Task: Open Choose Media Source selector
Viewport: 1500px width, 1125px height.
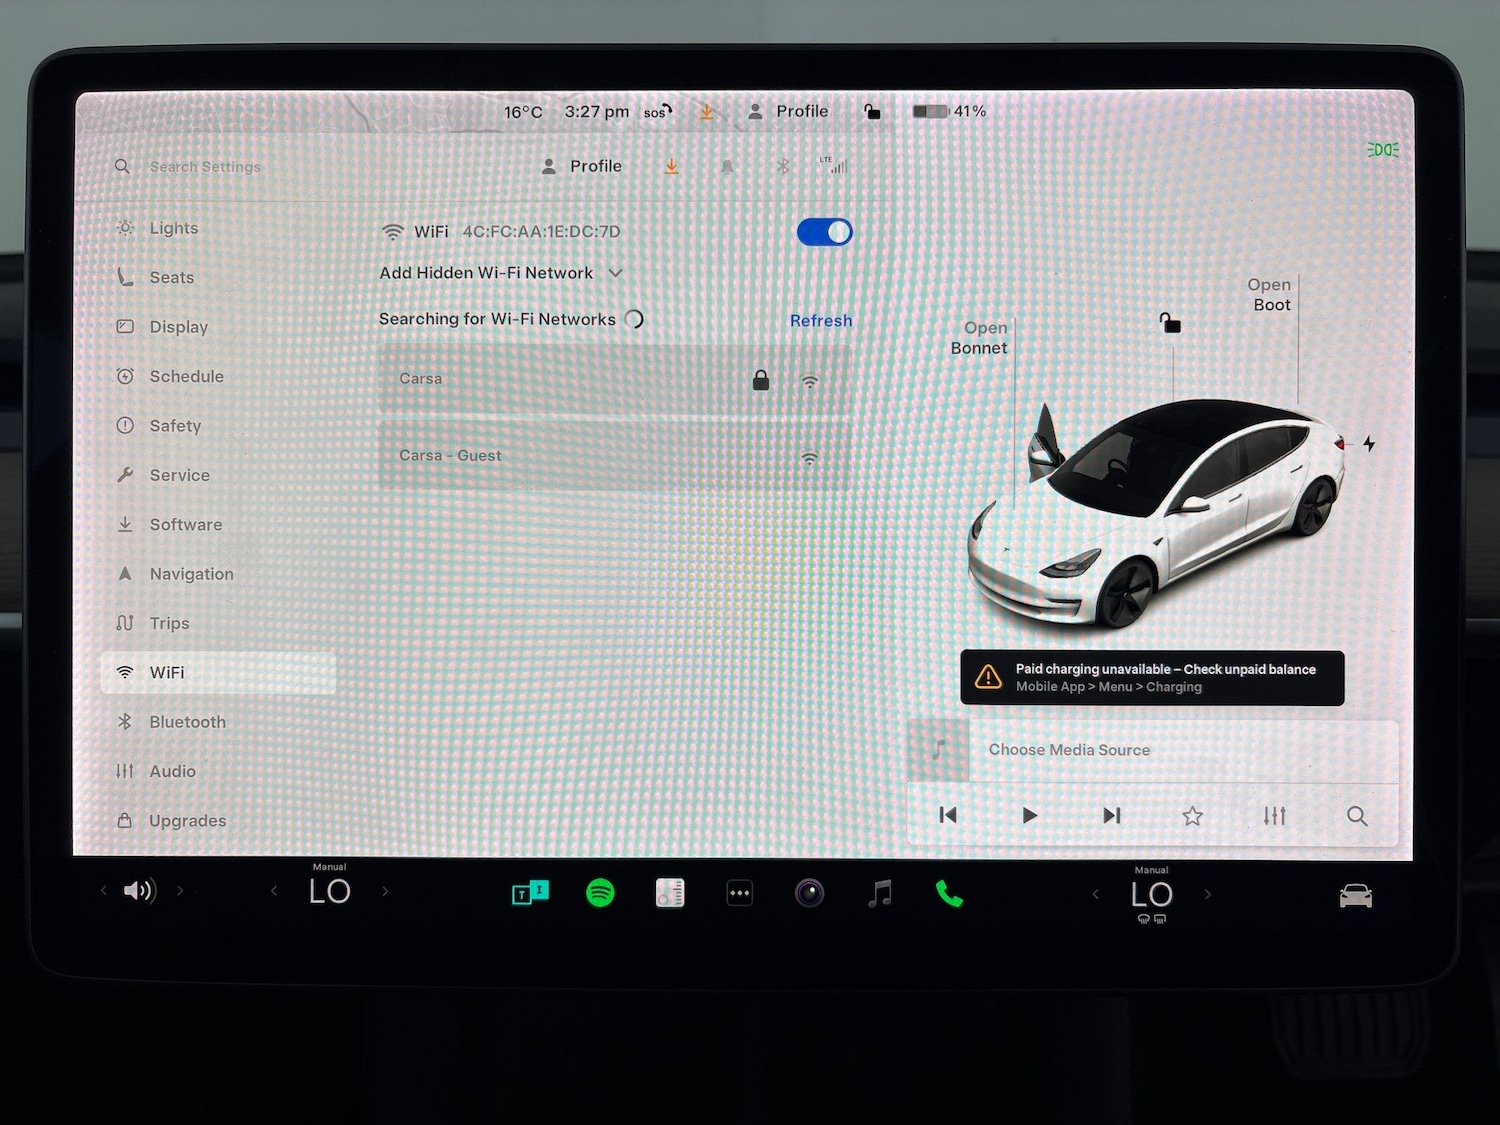Action: pos(1069,749)
